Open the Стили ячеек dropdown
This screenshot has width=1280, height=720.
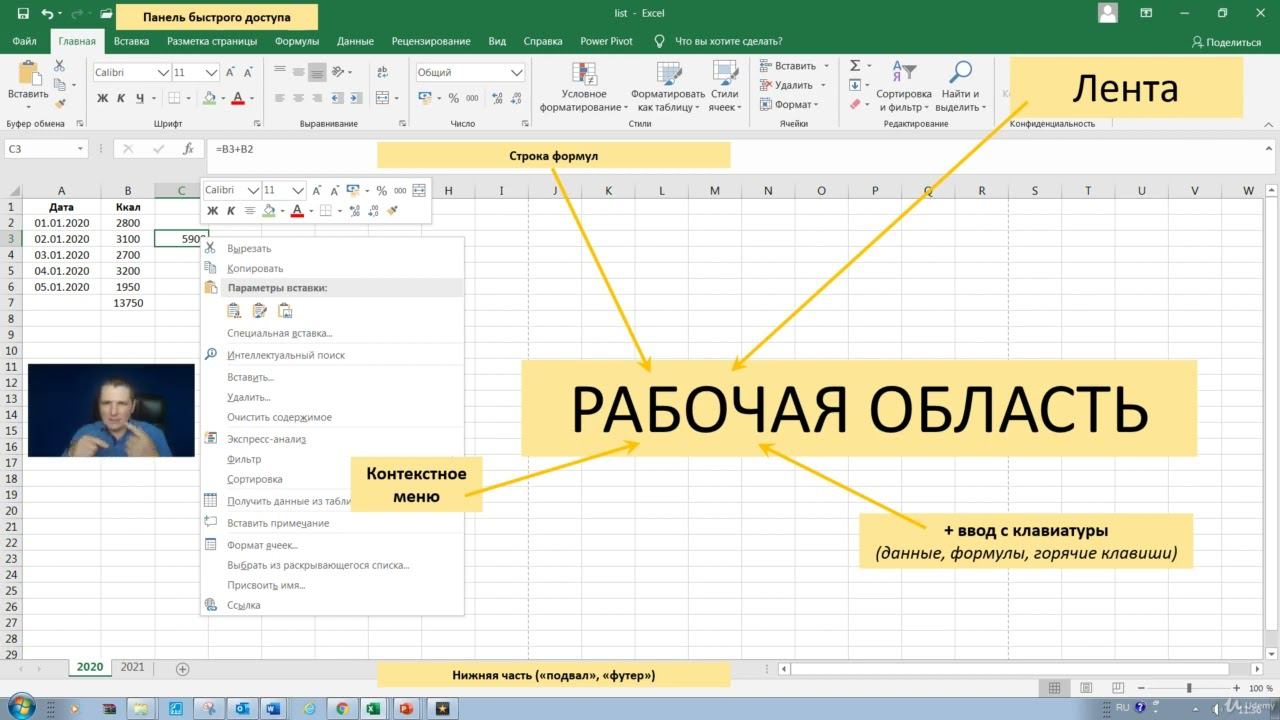pos(725,86)
